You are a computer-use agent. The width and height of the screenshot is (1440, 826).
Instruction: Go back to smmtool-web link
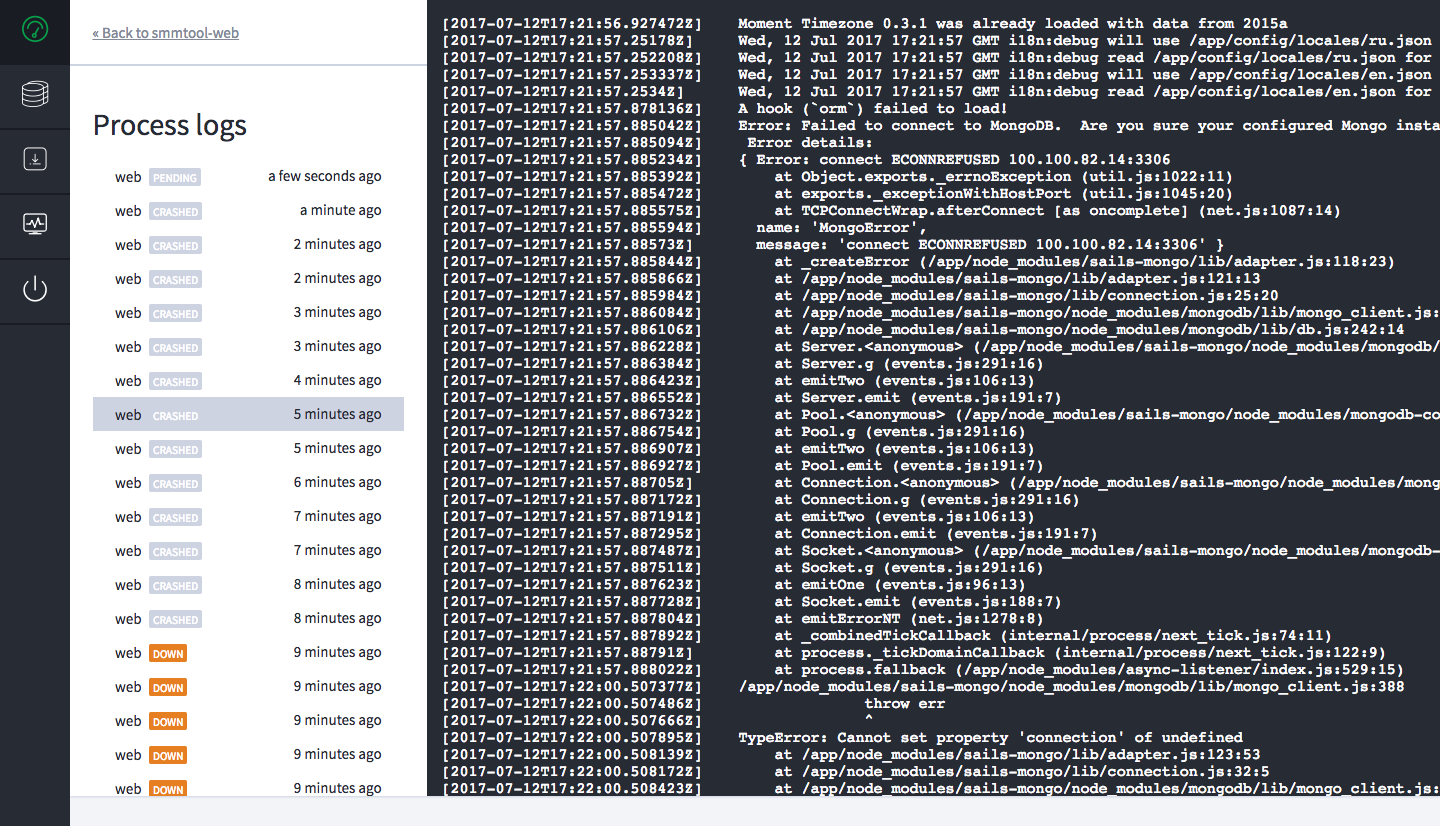click(x=165, y=33)
